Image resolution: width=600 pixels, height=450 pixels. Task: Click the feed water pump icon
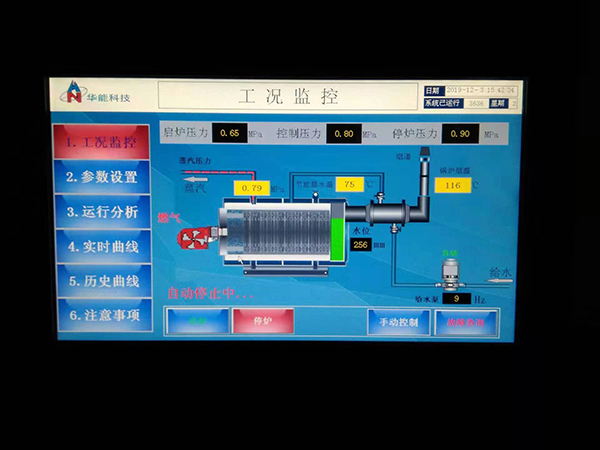coord(450,274)
